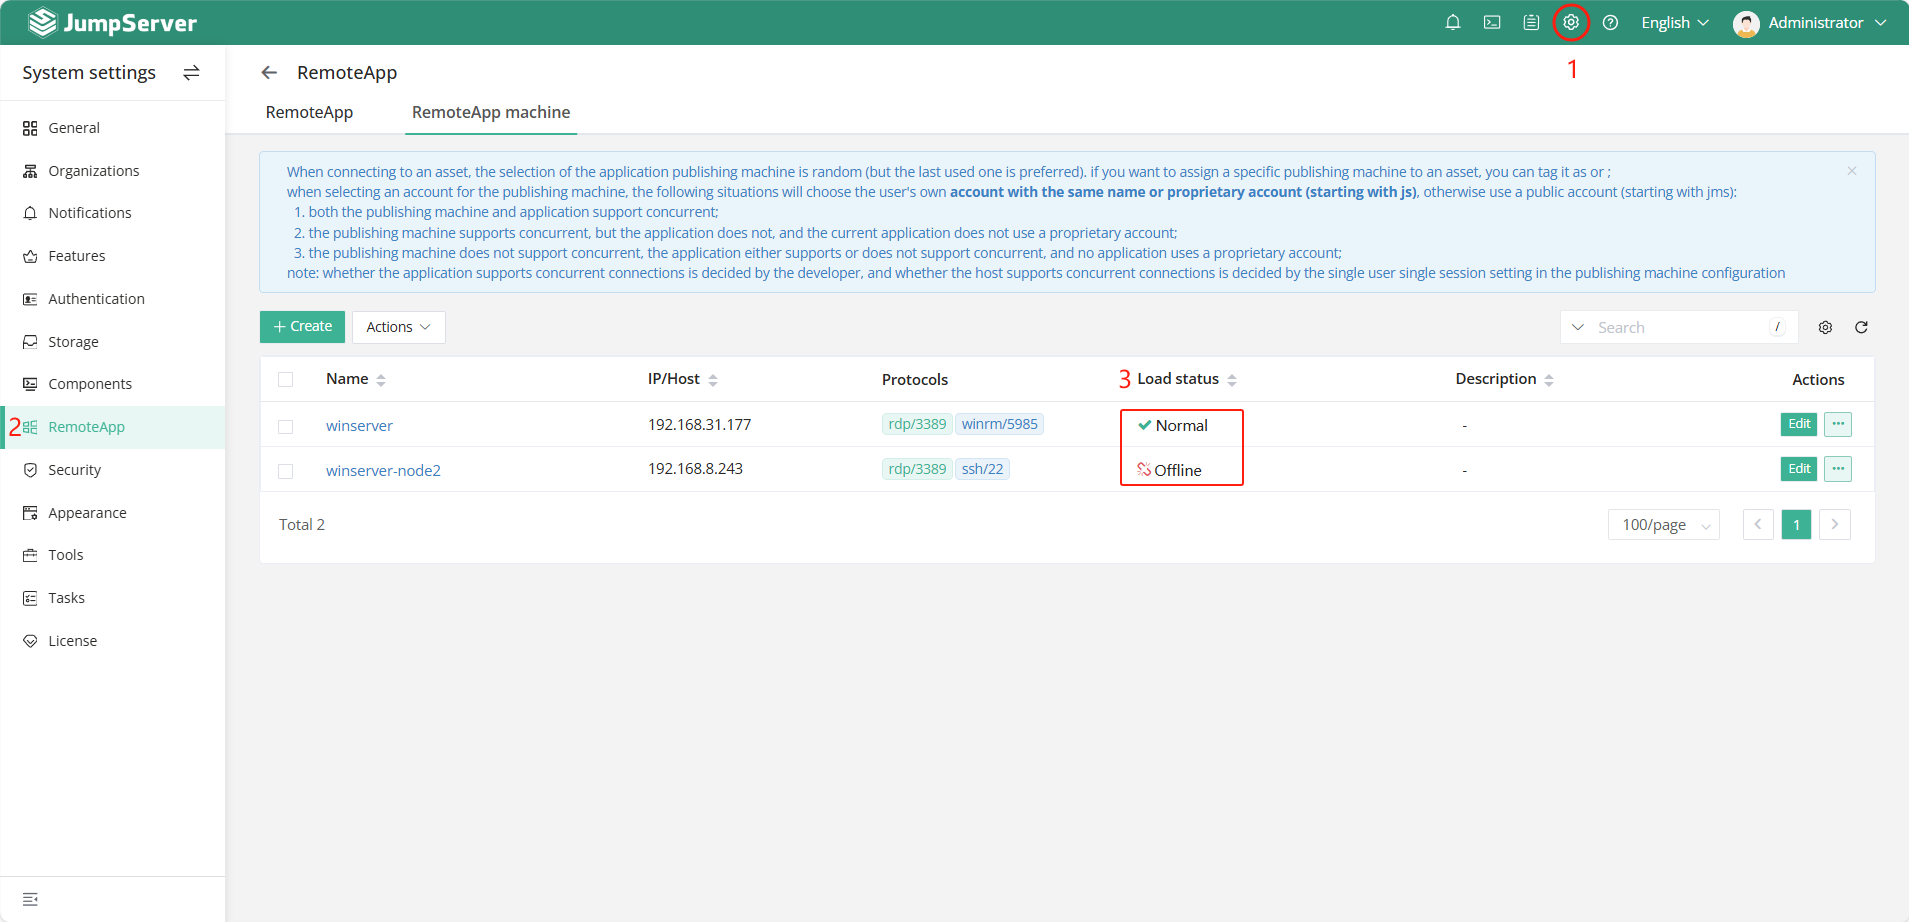Open the winserver-node2 link
This screenshot has height=922, width=1909.
pos(383,470)
